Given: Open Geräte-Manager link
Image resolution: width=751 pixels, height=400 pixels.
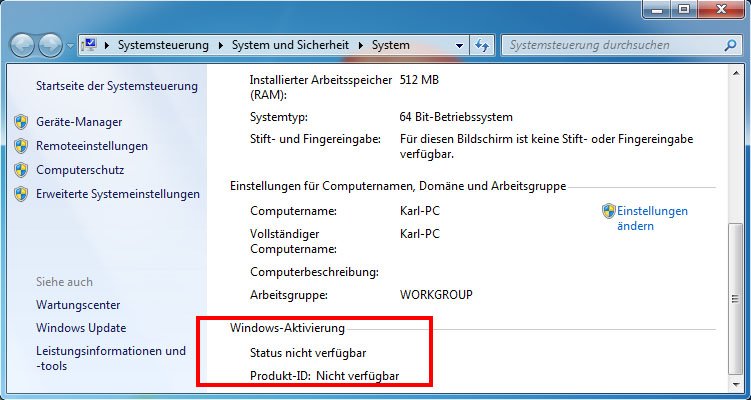Looking at the screenshot, I should tap(79, 122).
